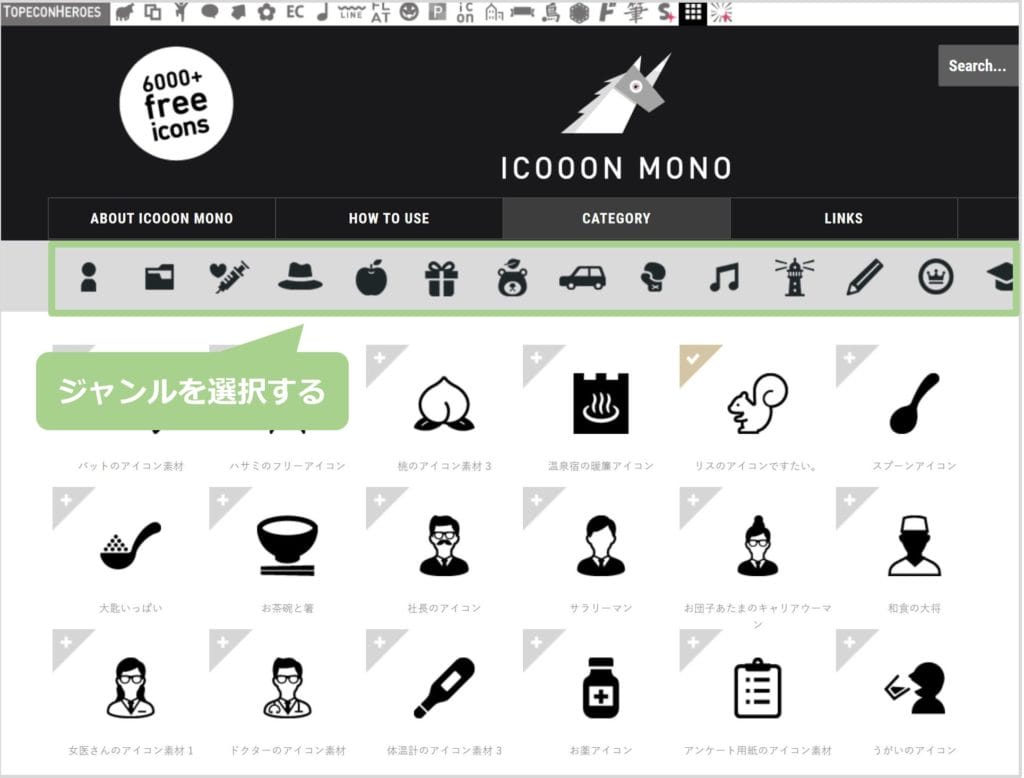Open the LINKS menu
This screenshot has height=778, width=1024.
(x=844, y=218)
